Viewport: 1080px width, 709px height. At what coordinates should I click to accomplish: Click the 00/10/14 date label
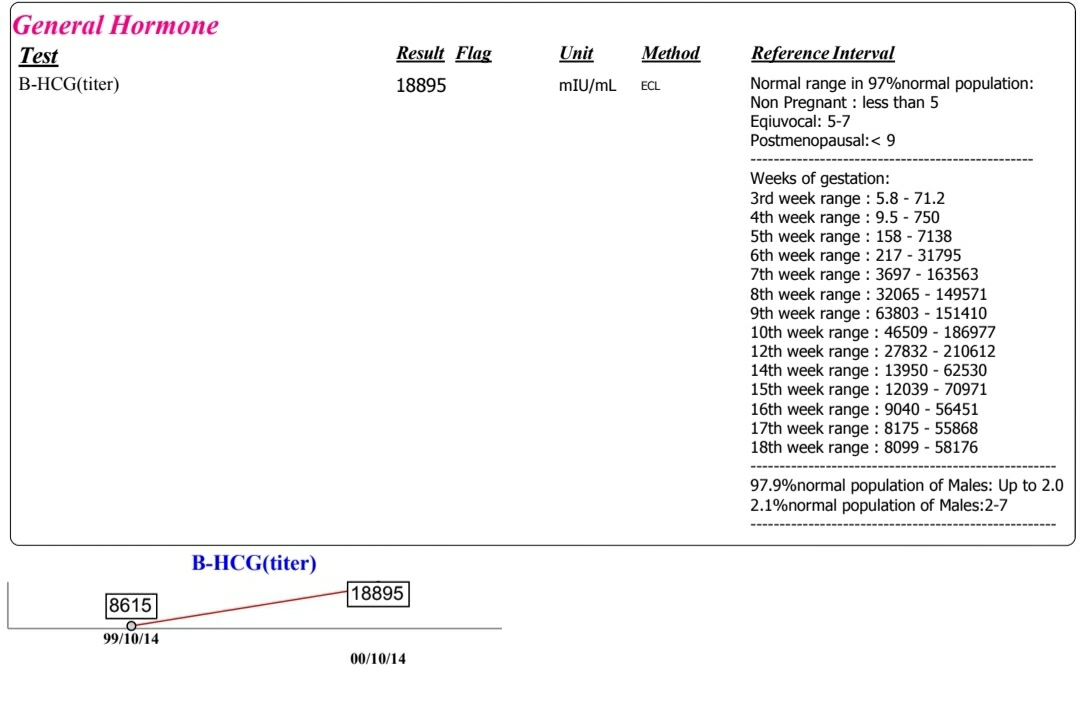[x=378, y=659]
